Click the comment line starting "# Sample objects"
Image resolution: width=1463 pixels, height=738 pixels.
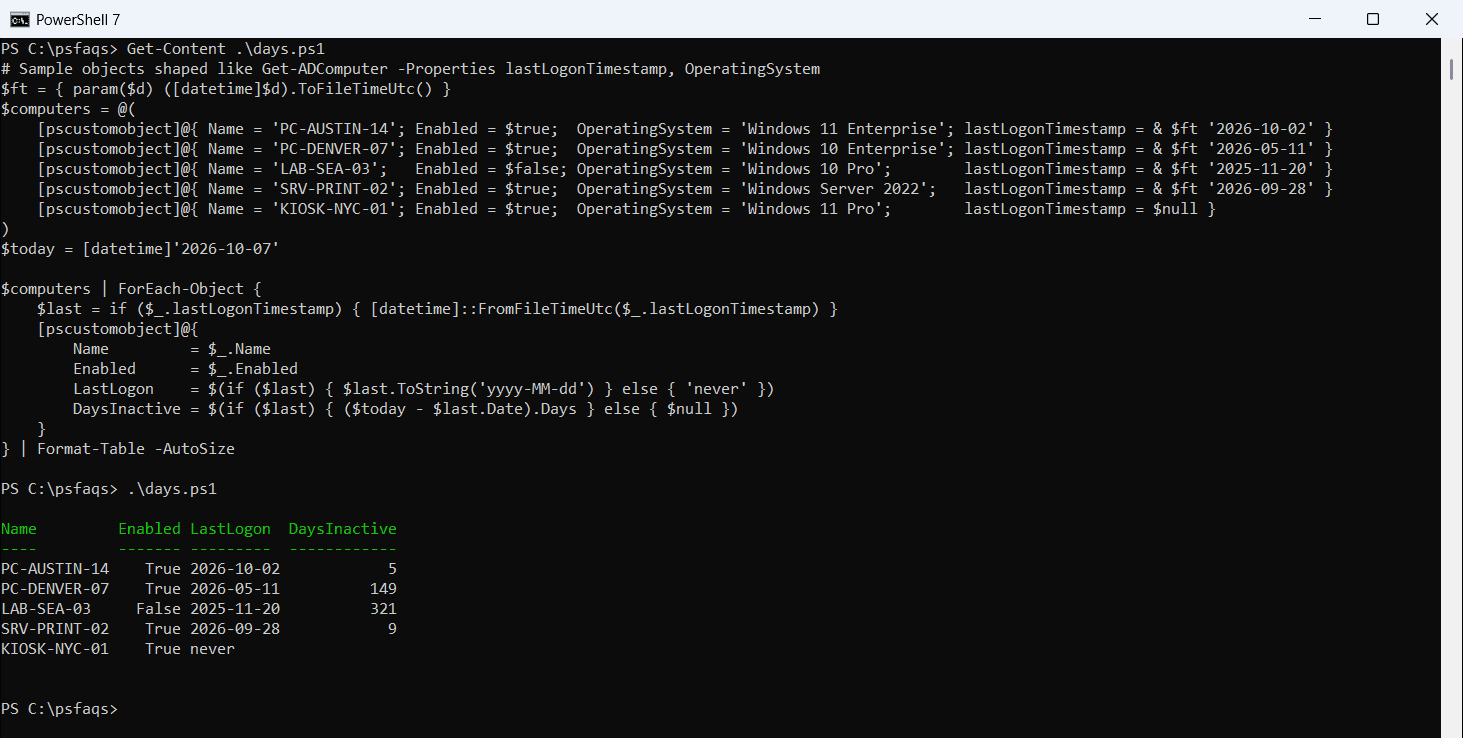(x=410, y=69)
